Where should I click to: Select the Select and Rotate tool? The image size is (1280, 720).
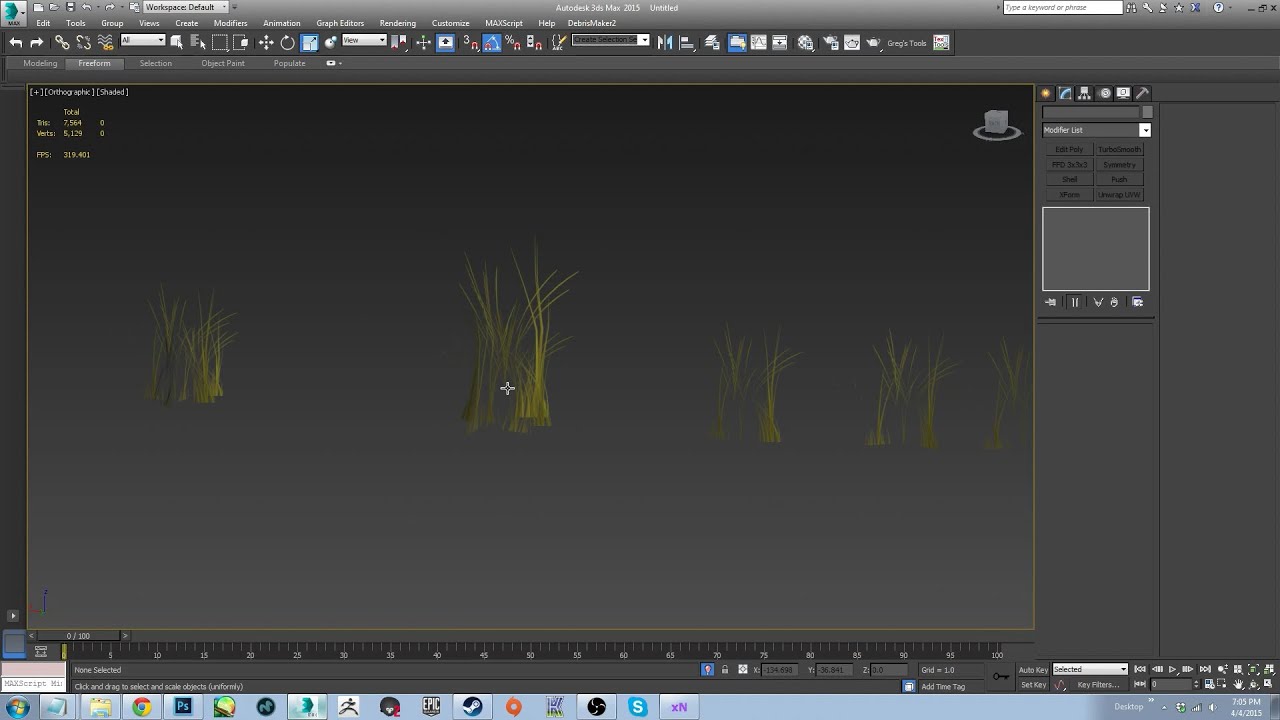pos(288,42)
